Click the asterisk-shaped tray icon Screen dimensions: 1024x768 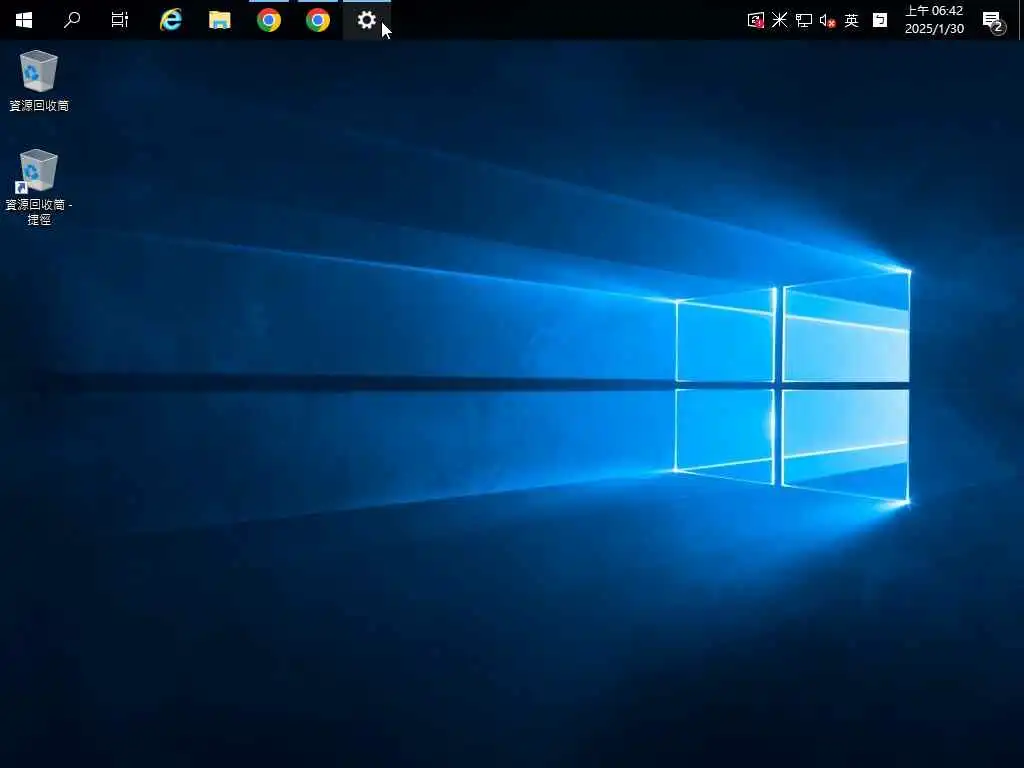tap(779, 20)
